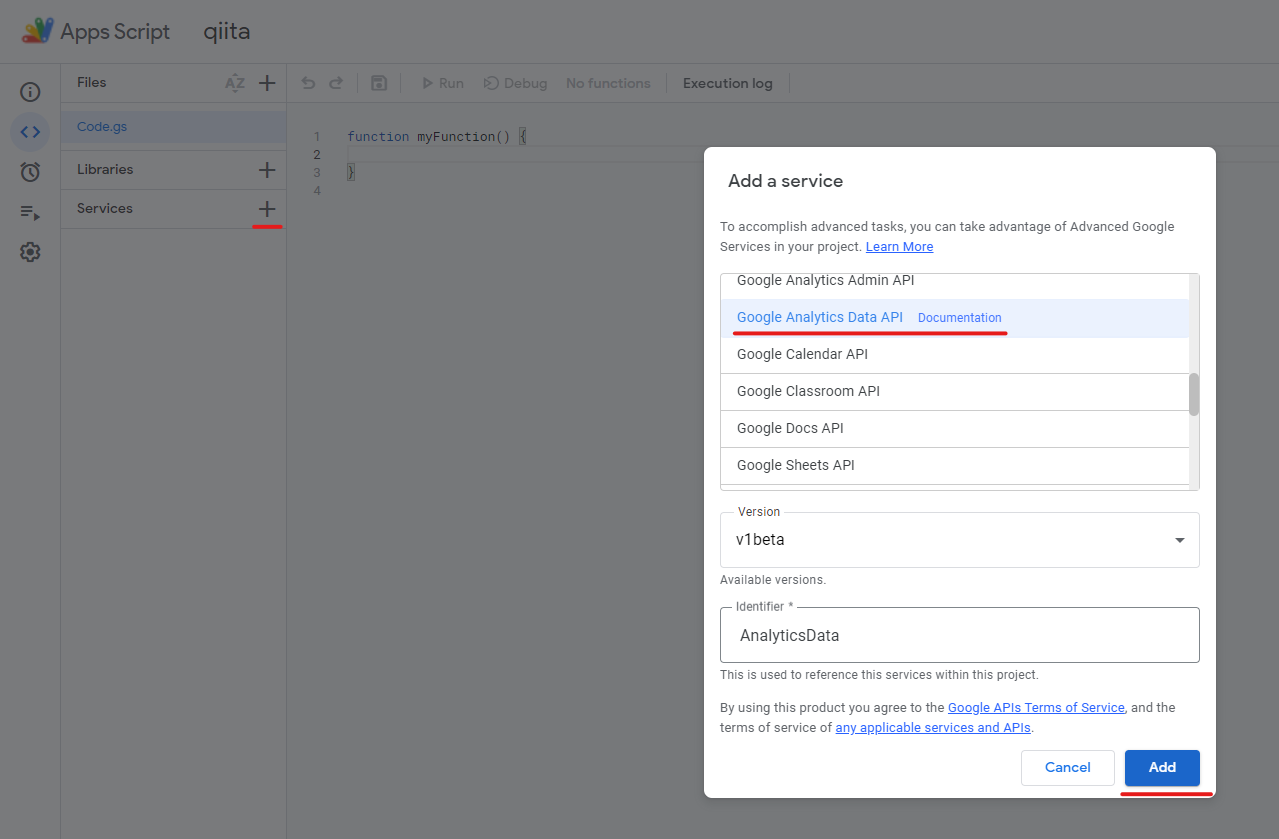Image resolution: width=1279 pixels, height=839 pixels.
Task: Add a library to the project
Action: tap(266, 169)
